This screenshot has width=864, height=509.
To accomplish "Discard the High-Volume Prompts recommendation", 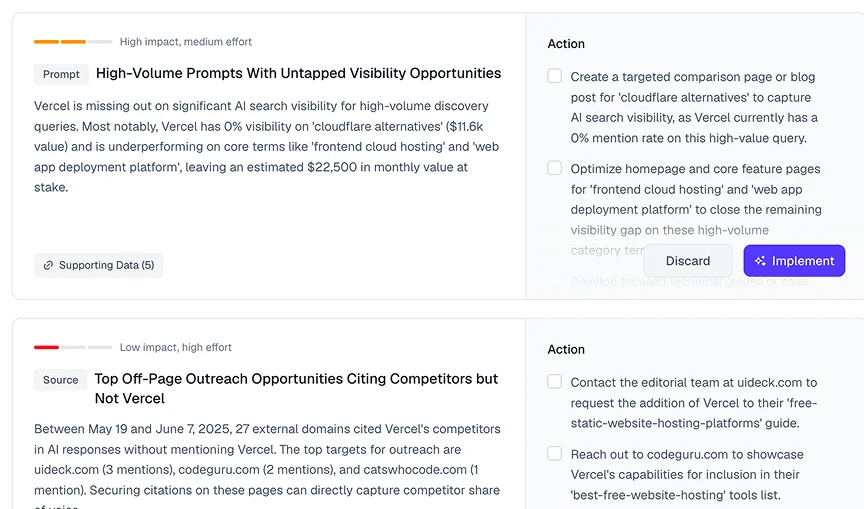I will pos(688,261).
